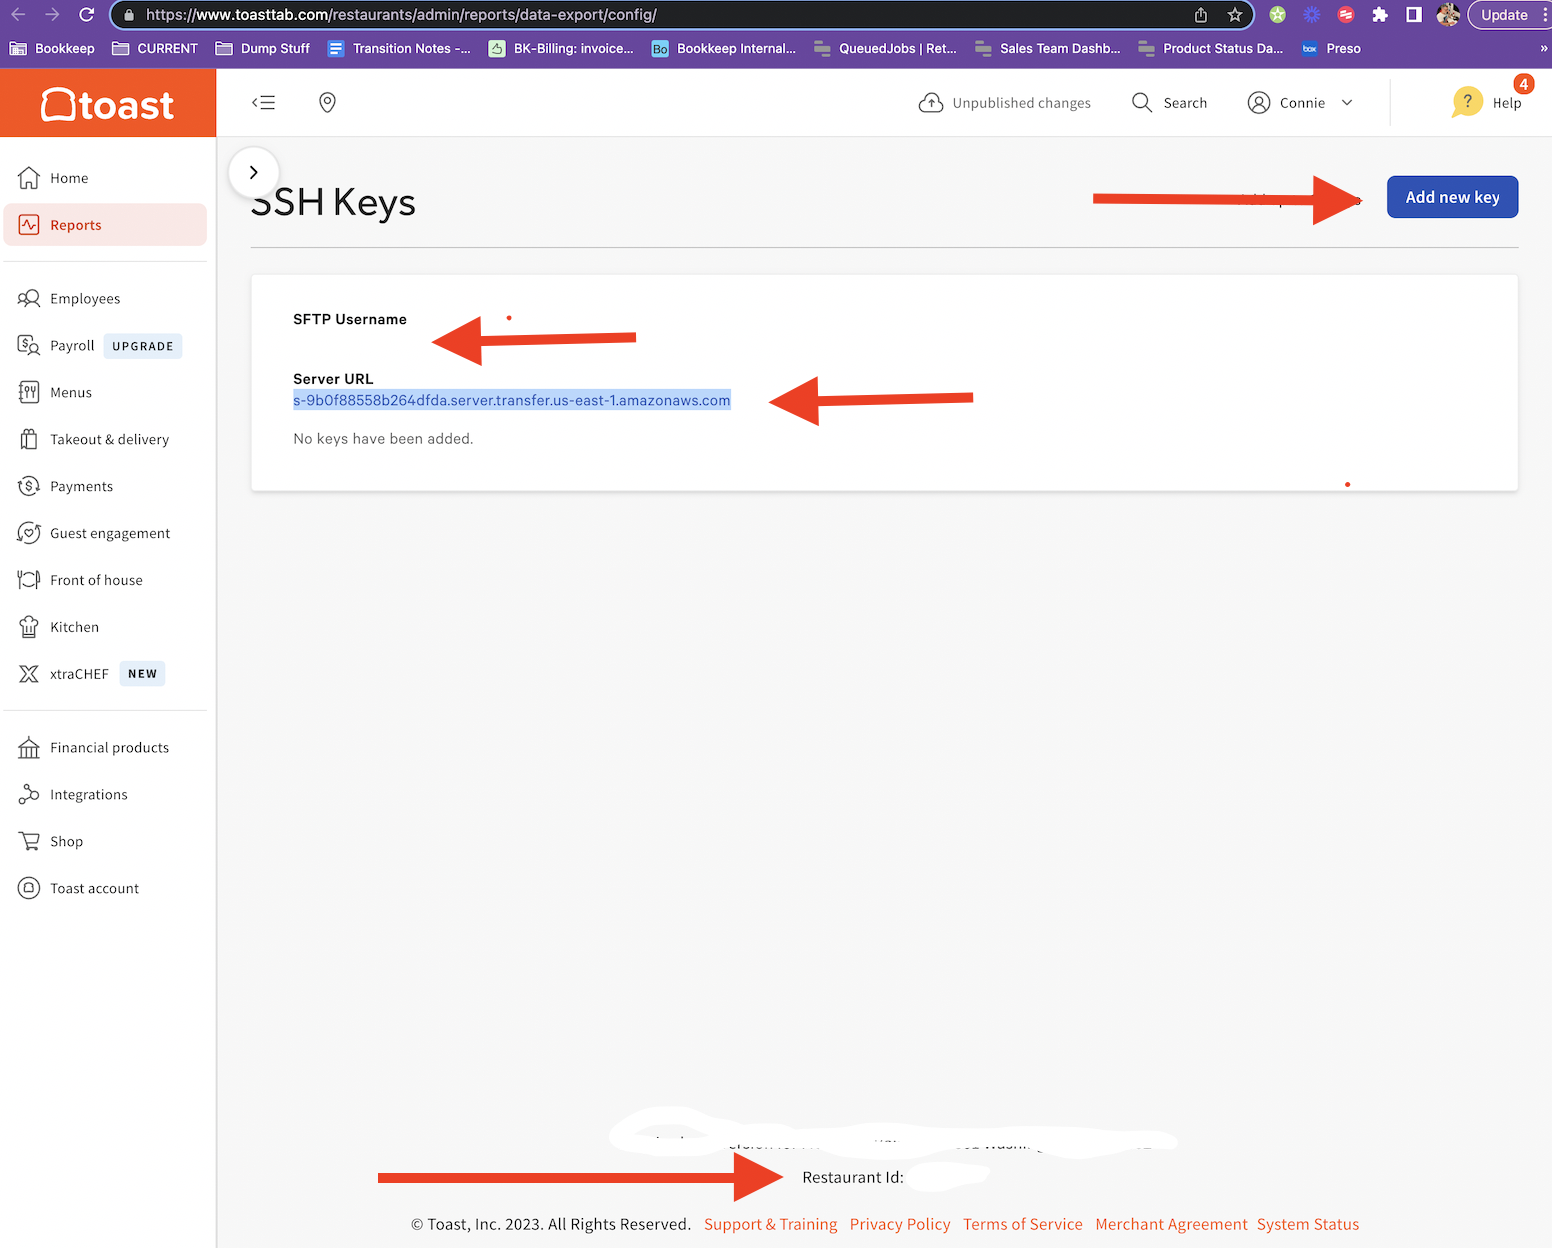Open the Privacy Policy link
This screenshot has width=1552, height=1248.
pyautogui.click(x=900, y=1224)
